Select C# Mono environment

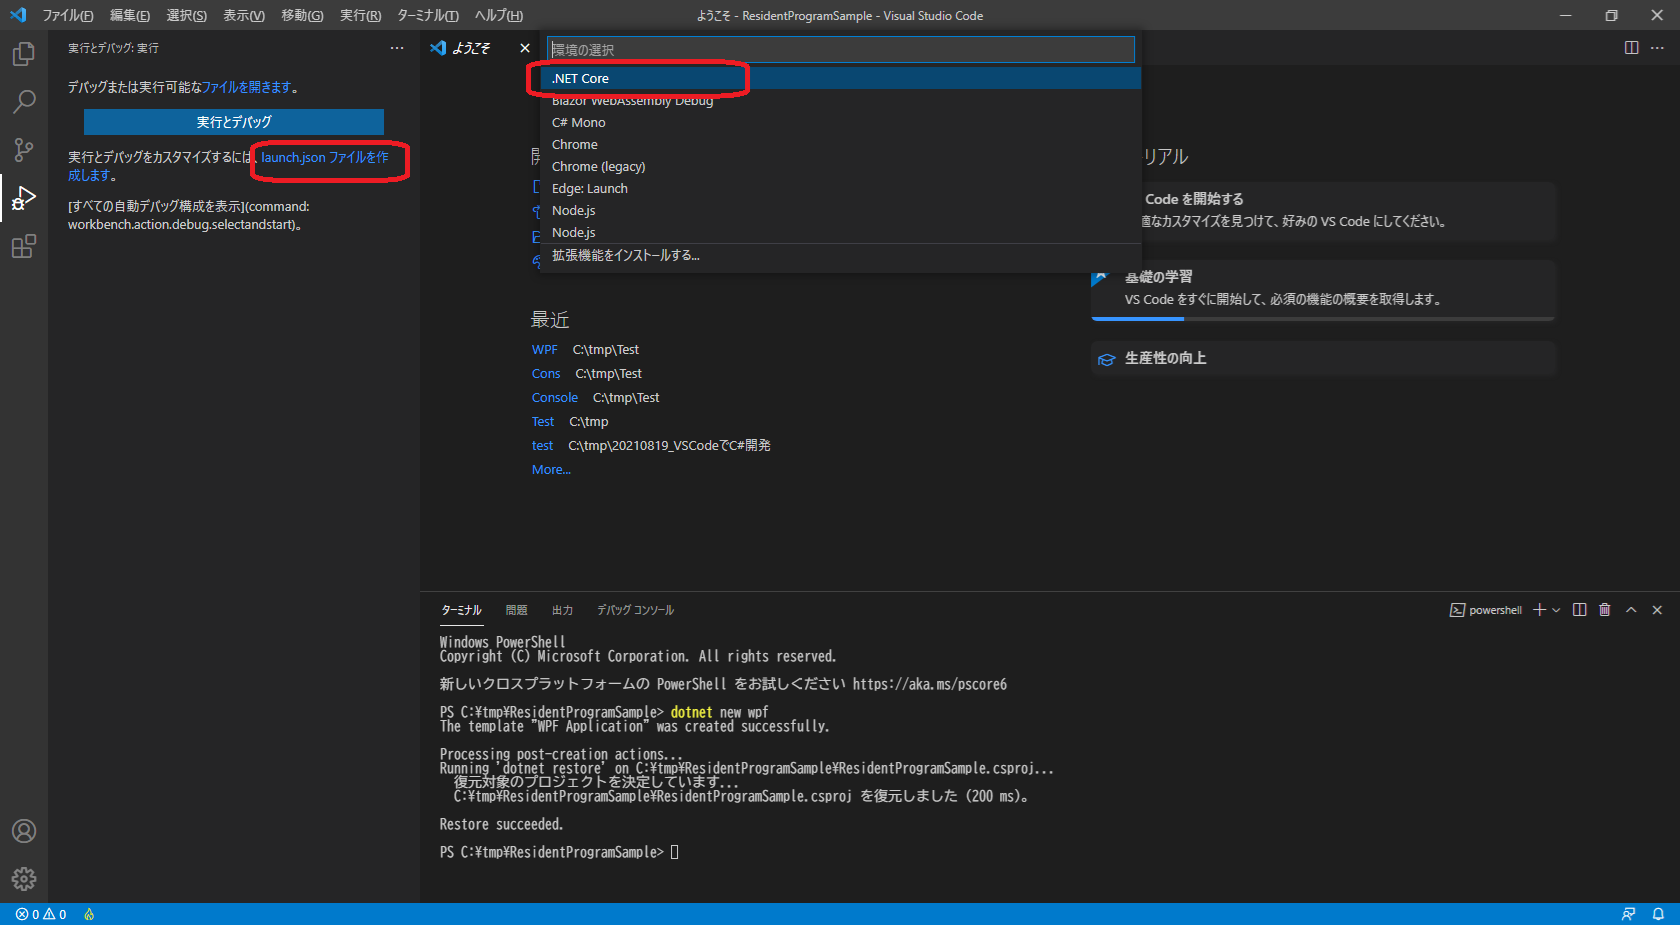click(841, 122)
